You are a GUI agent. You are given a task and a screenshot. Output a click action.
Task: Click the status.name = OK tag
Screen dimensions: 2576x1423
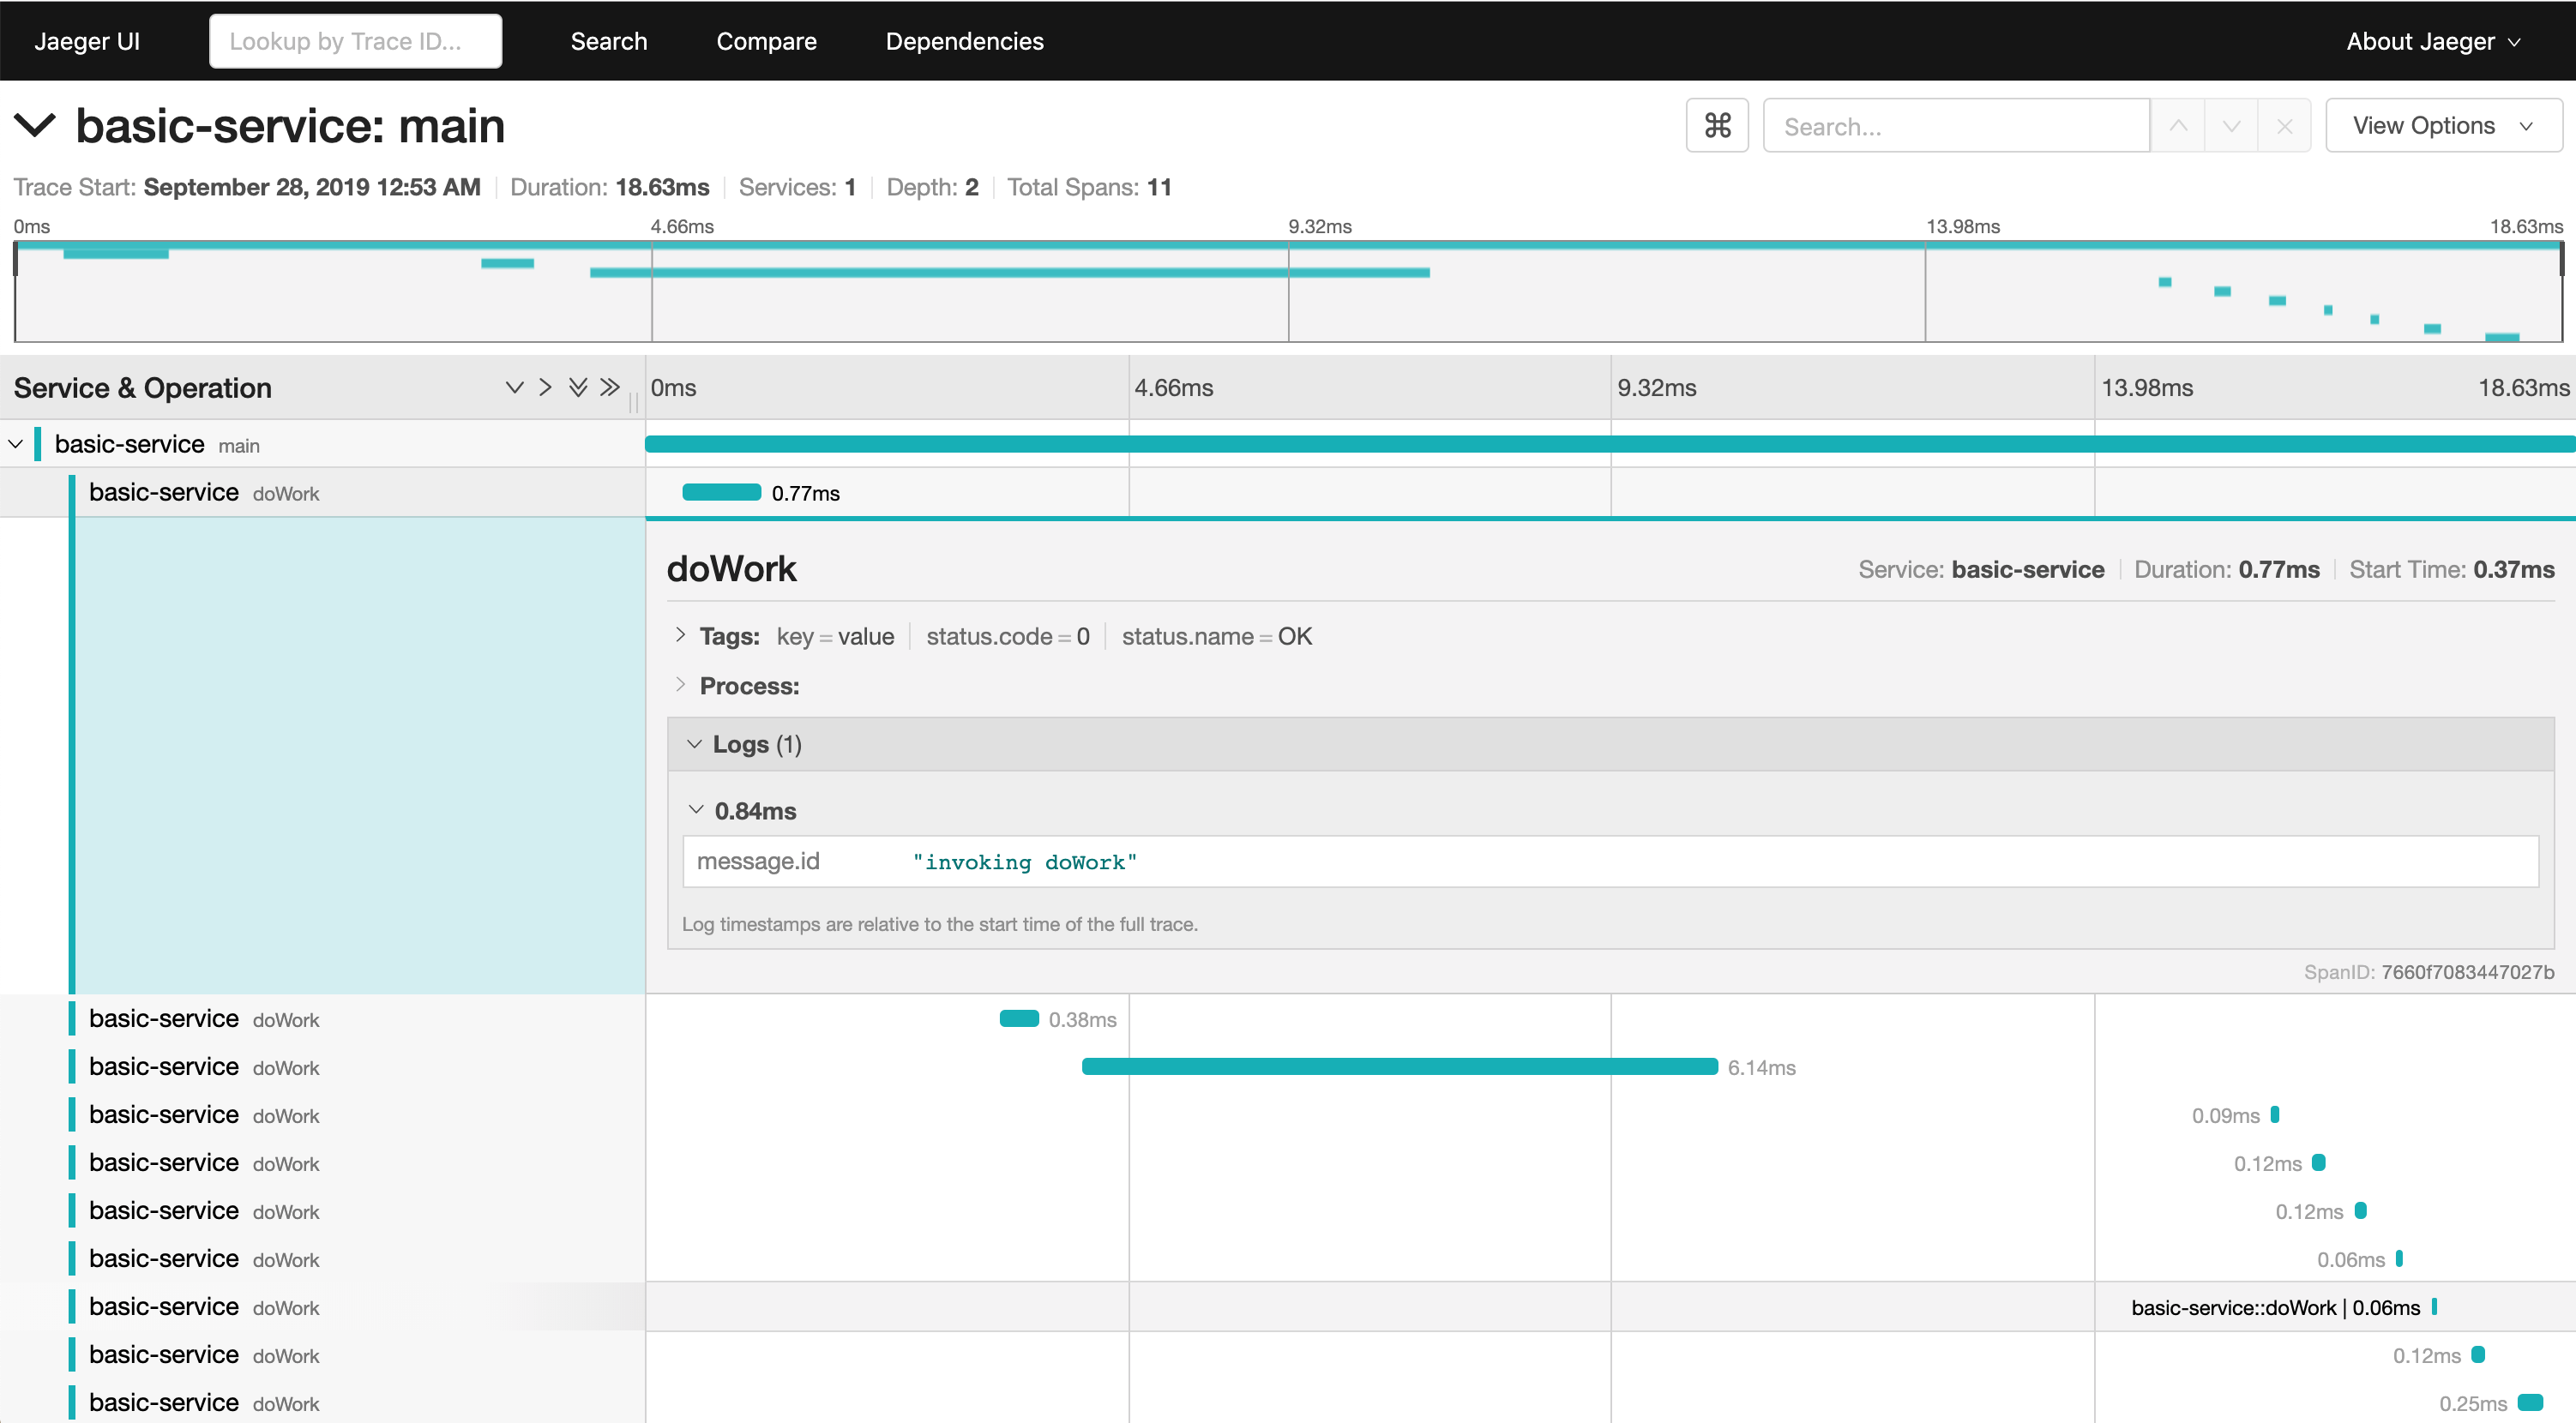[1216, 636]
